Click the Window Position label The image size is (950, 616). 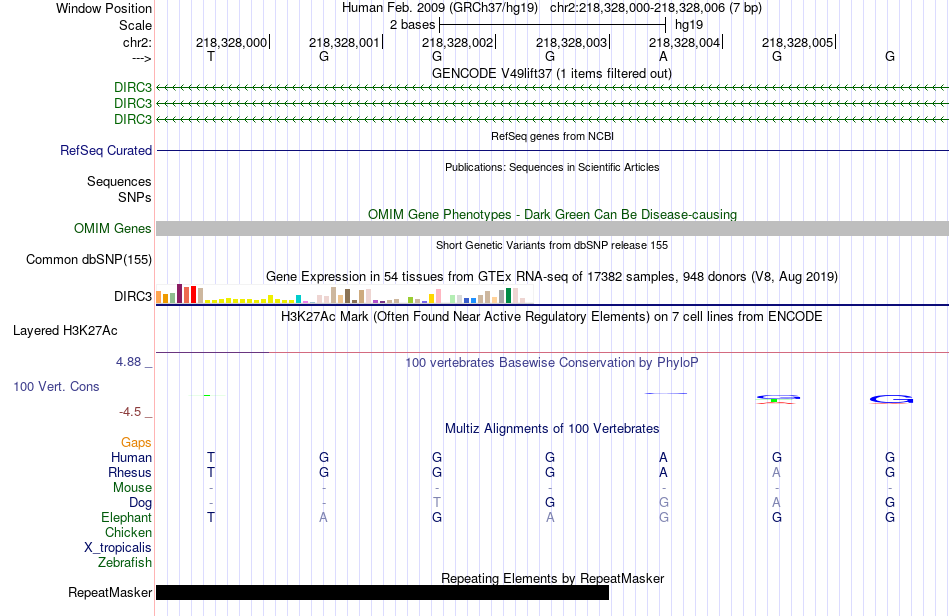(x=104, y=8)
